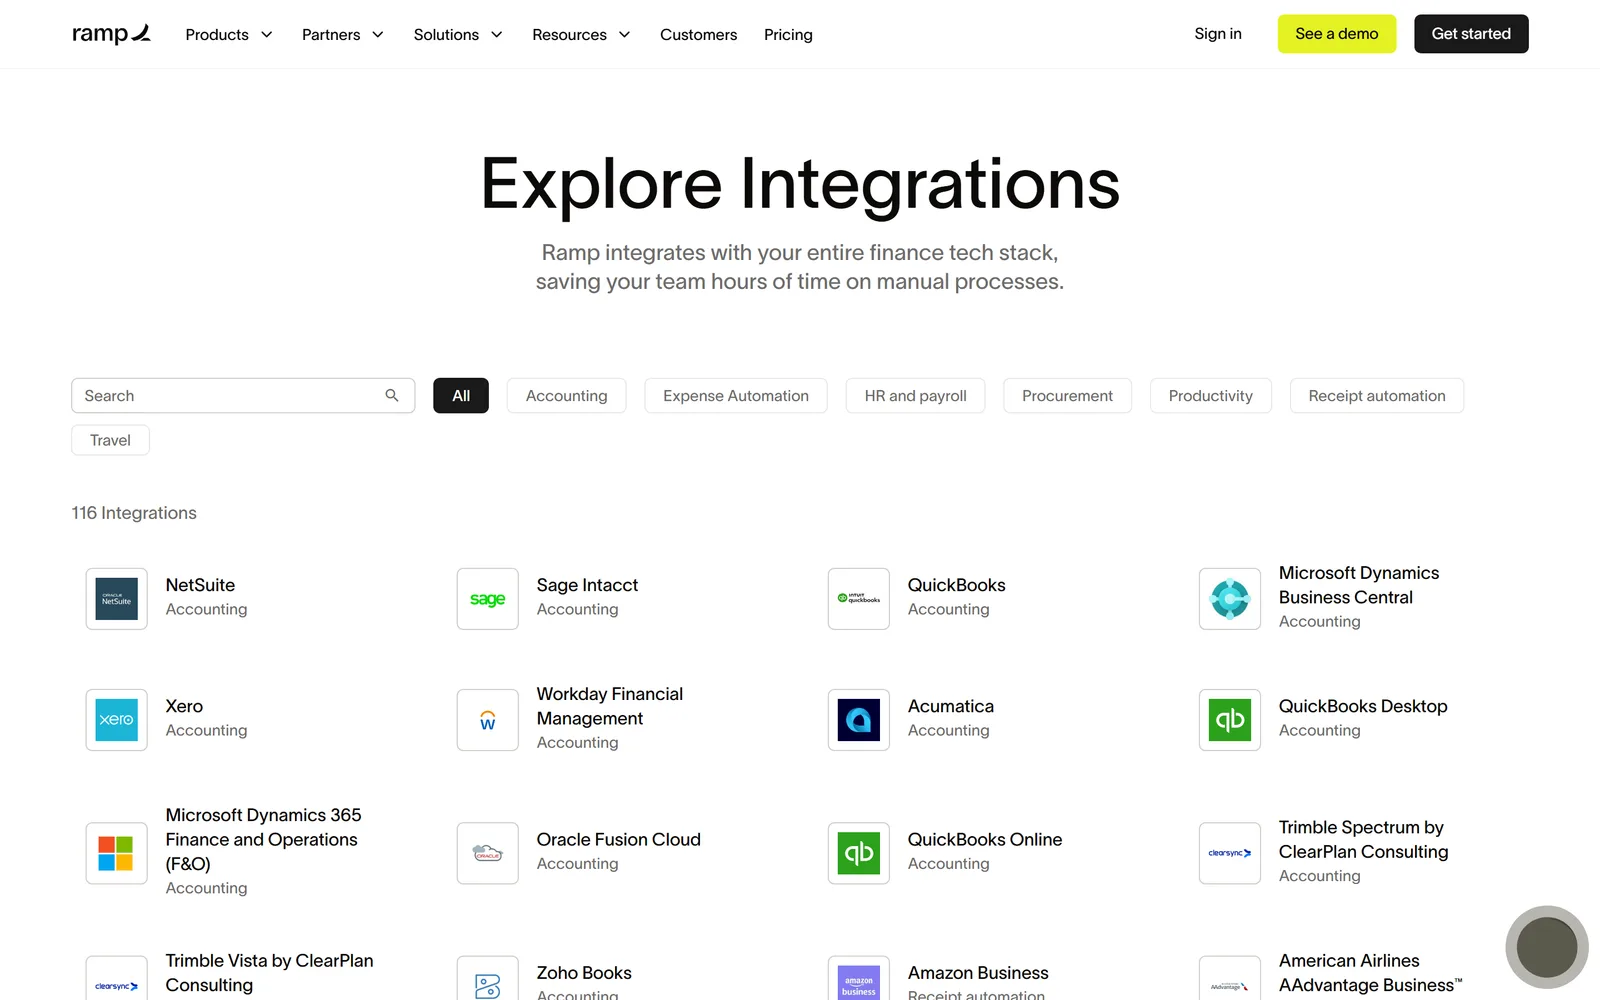Viewport: 1600px width, 1000px height.
Task: Filter by Productivity
Action: [x=1210, y=395]
